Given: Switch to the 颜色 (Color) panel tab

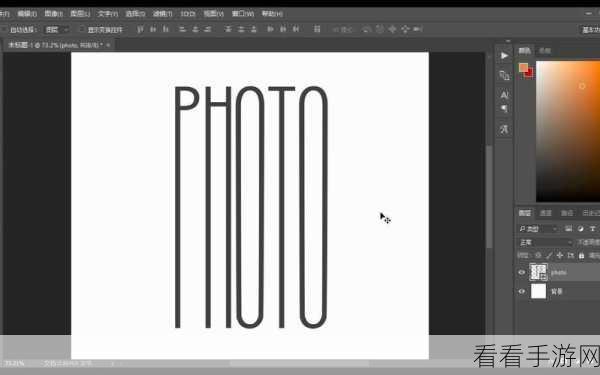Looking at the screenshot, I should click(x=525, y=51).
